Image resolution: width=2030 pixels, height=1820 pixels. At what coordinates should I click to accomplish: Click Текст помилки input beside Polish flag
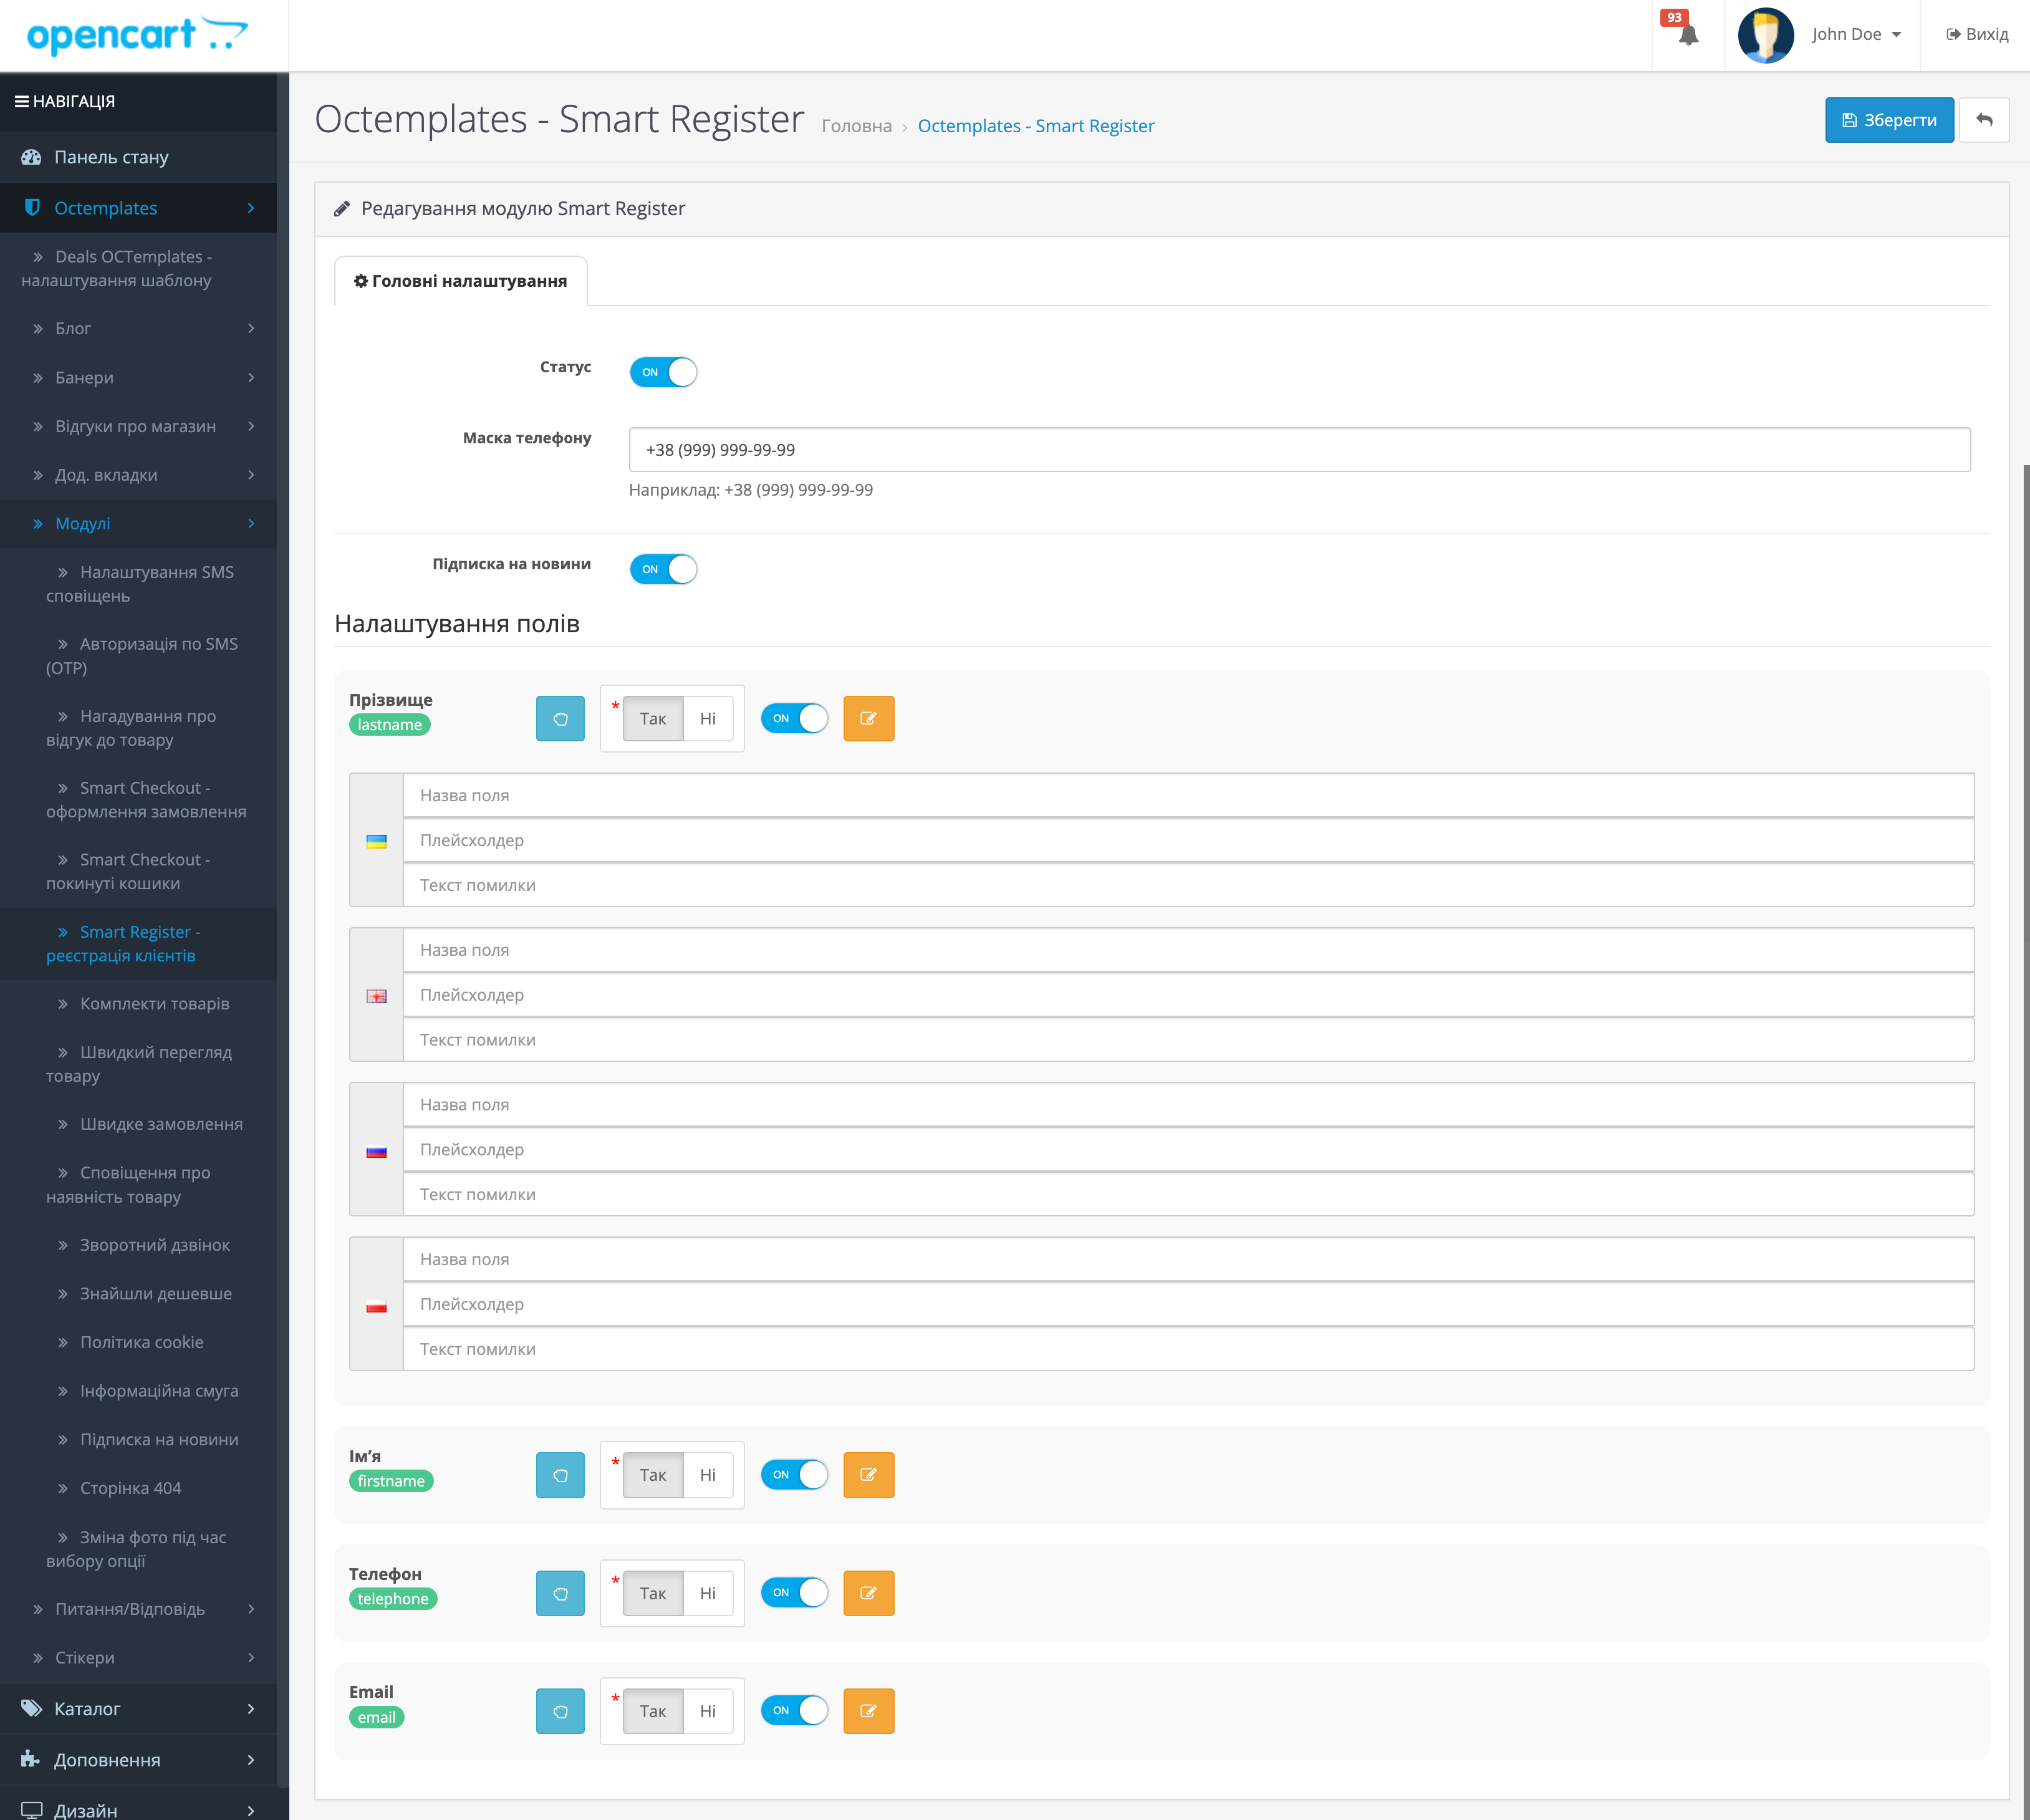pyautogui.click(x=1188, y=1349)
